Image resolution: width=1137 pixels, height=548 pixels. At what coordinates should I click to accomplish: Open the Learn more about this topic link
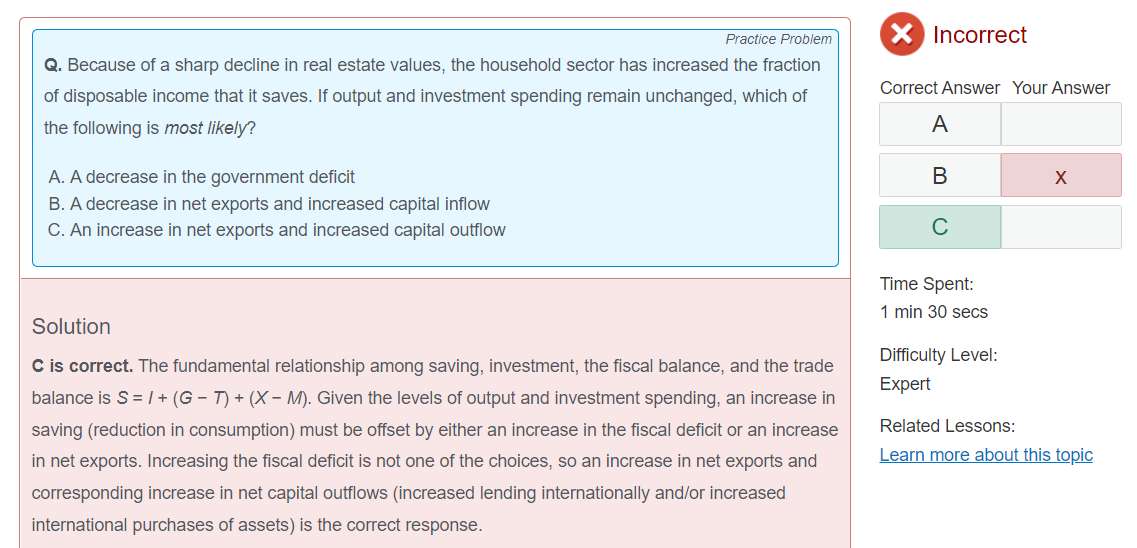click(986, 455)
